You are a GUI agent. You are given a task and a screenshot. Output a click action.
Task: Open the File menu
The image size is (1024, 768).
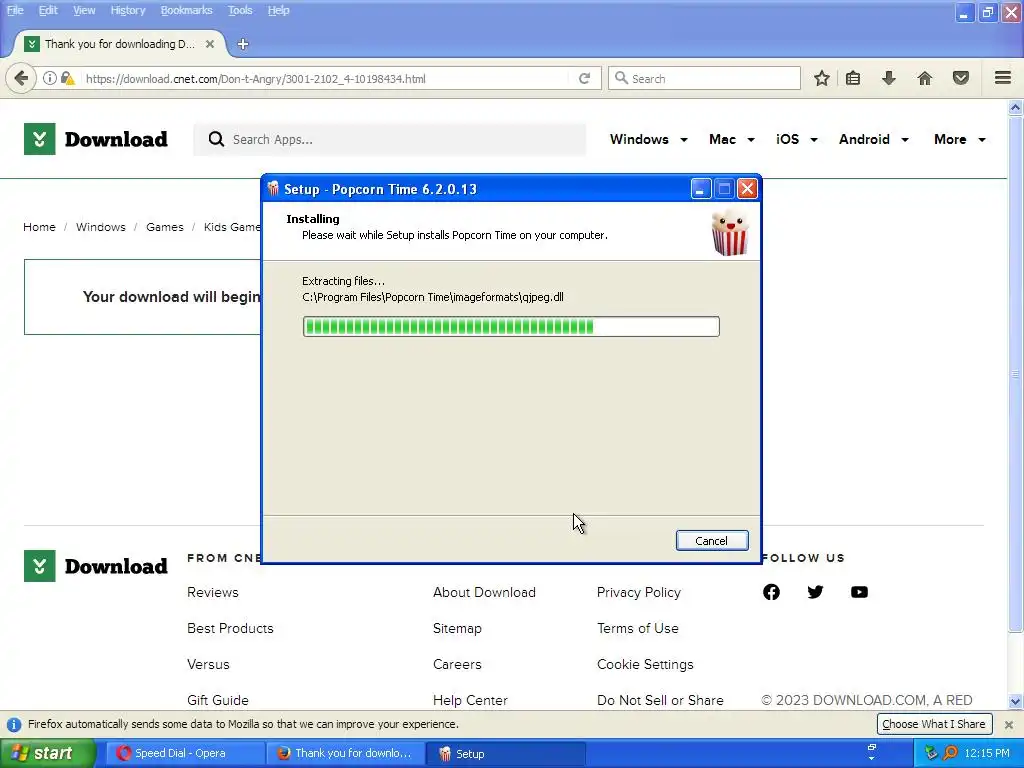pos(15,10)
